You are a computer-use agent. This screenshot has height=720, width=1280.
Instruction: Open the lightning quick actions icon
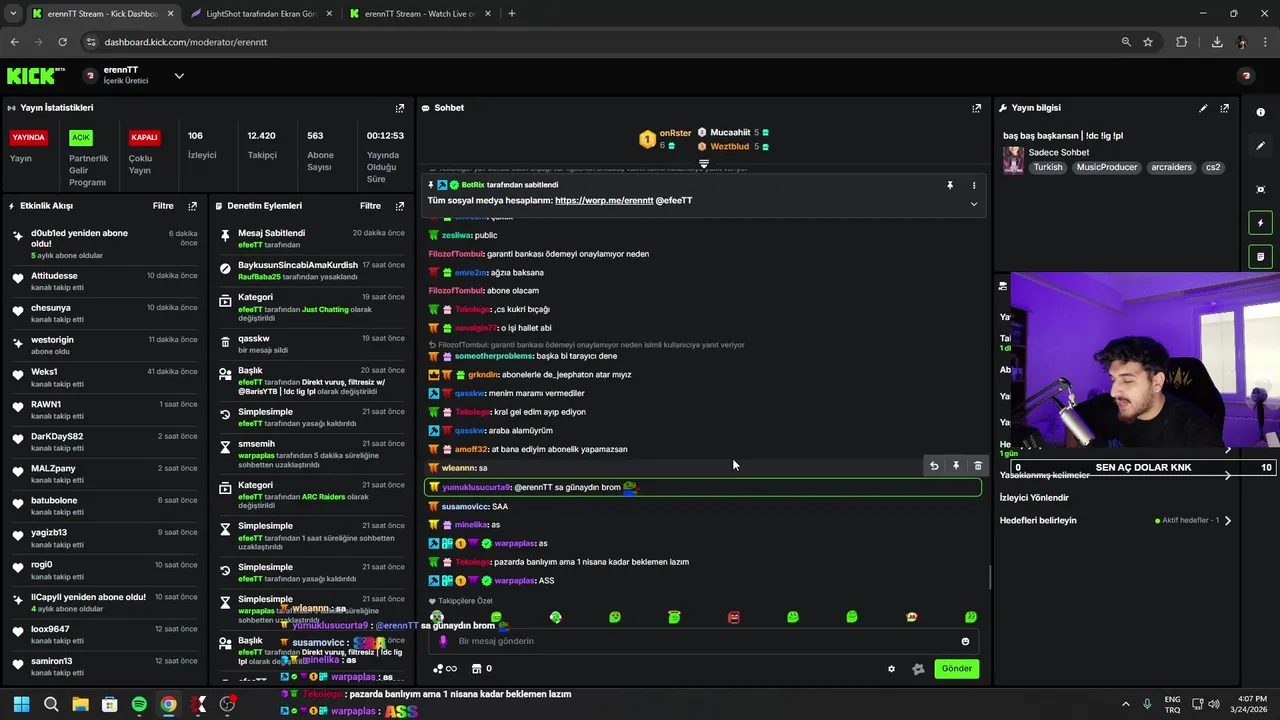pos(1260,223)
